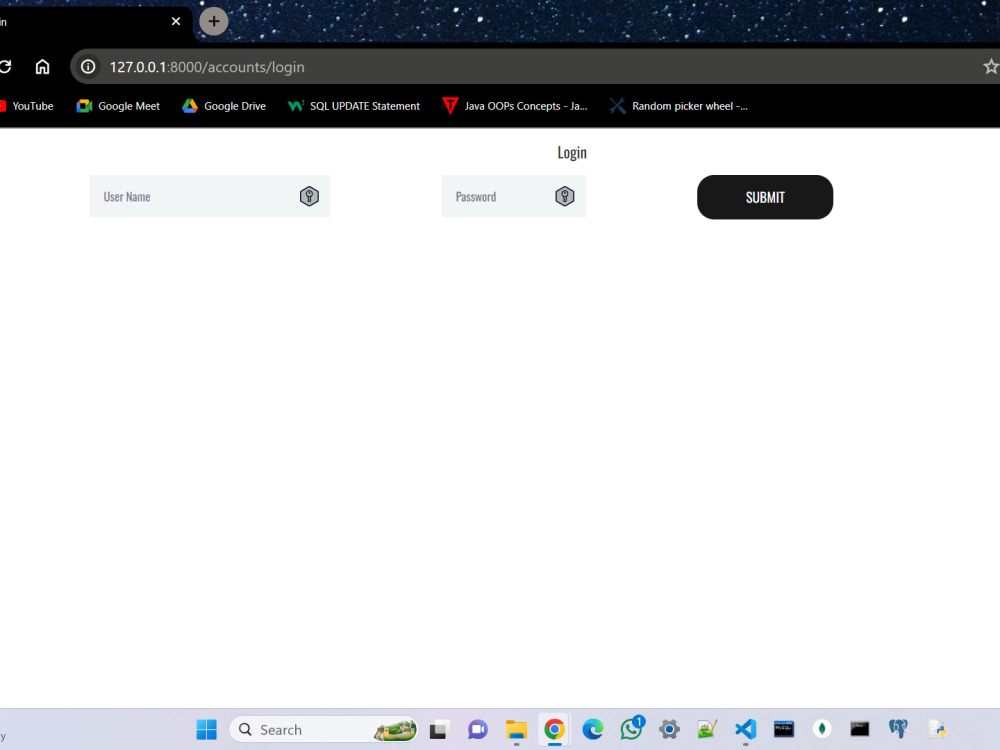This screenshot has width=1000, height=750.
Task: Click the taskbar Search box
Action: 323,730
